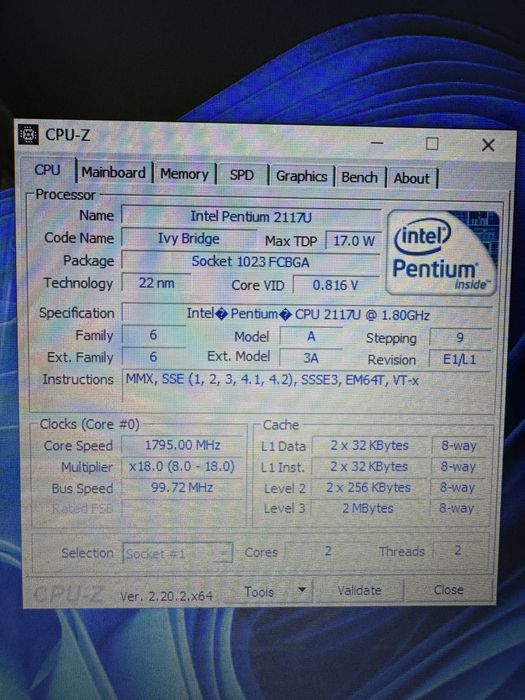Click the Name field Intel Pentium 2117U
The image size is (525, 700).
pos(251,217)
